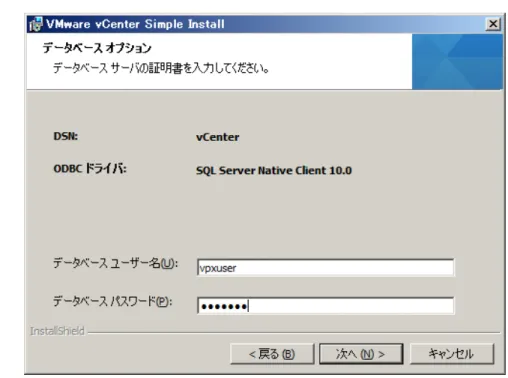Image resolution: width=508 pixels, height=378 pixels.
Task: Click the キャンセル cancel button
Action: (452, 354)
